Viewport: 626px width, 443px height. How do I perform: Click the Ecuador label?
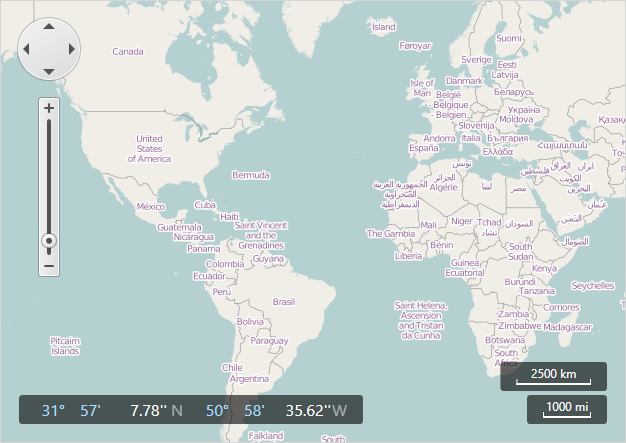209,276
